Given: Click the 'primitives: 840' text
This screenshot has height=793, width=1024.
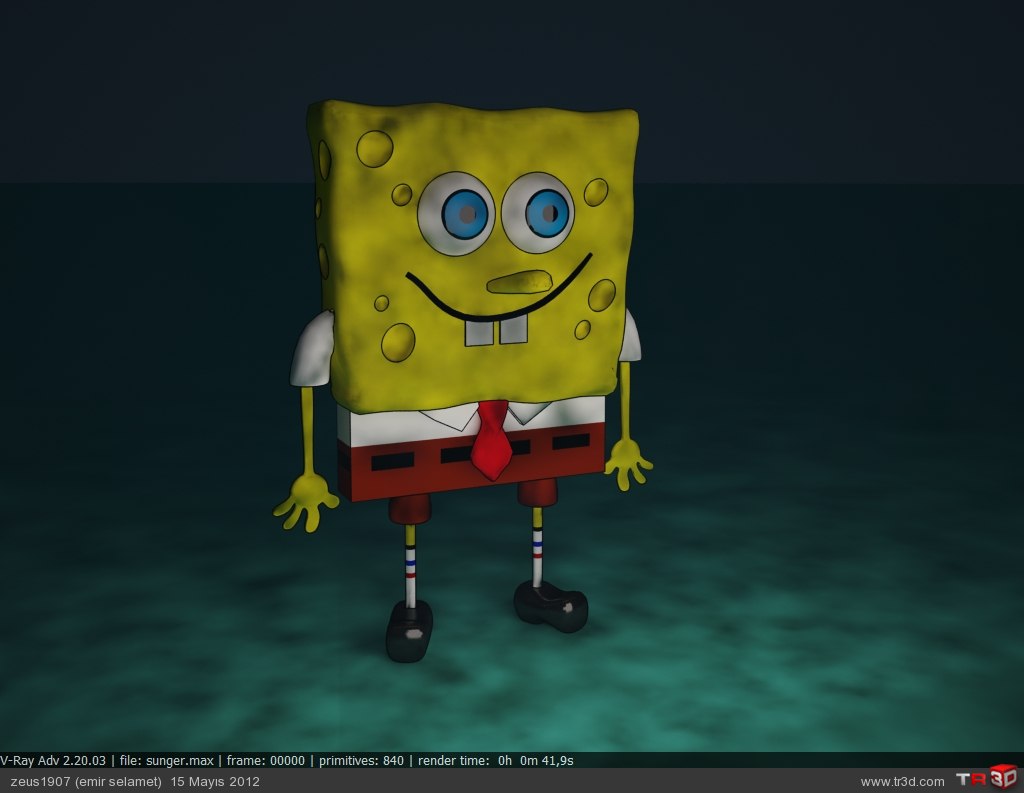Looking at the screenshot, I should tap(361, 760).
